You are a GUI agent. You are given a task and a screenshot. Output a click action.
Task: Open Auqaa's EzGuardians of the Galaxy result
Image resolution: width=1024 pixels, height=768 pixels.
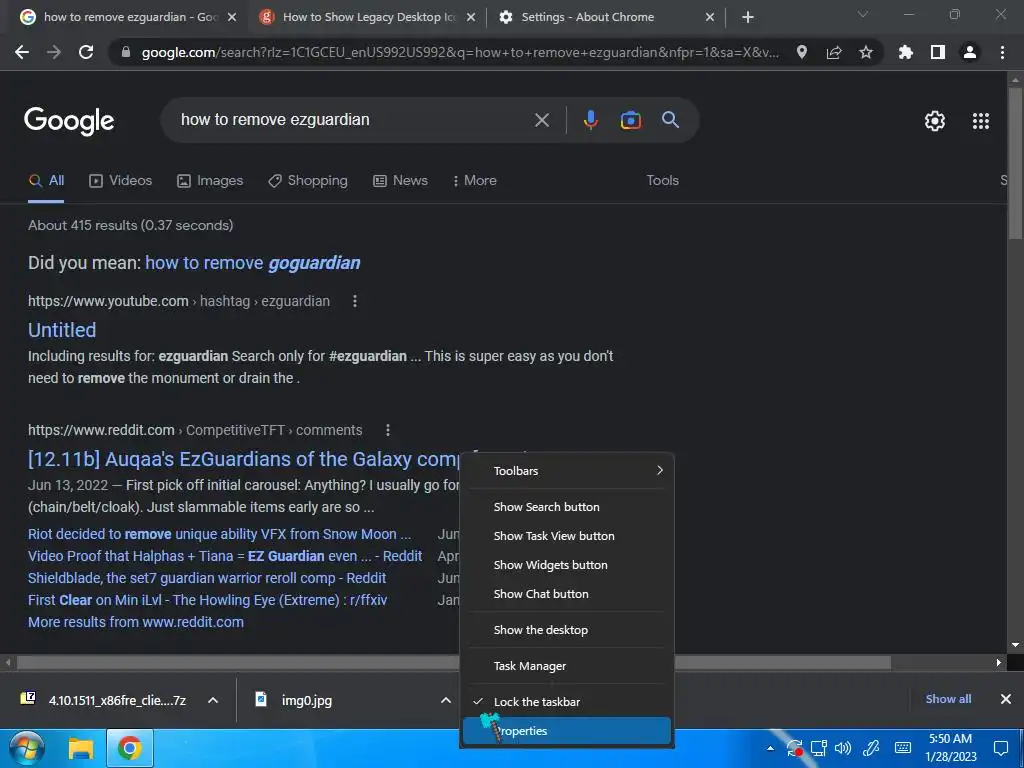(243, 459)
